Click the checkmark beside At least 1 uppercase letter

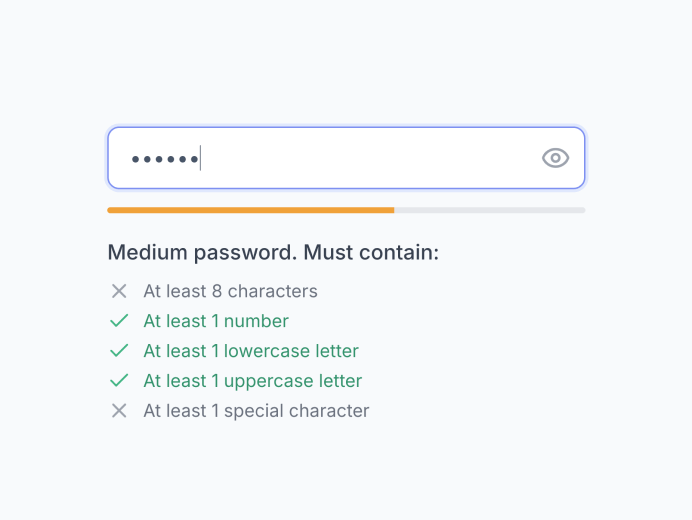(119, 381)
